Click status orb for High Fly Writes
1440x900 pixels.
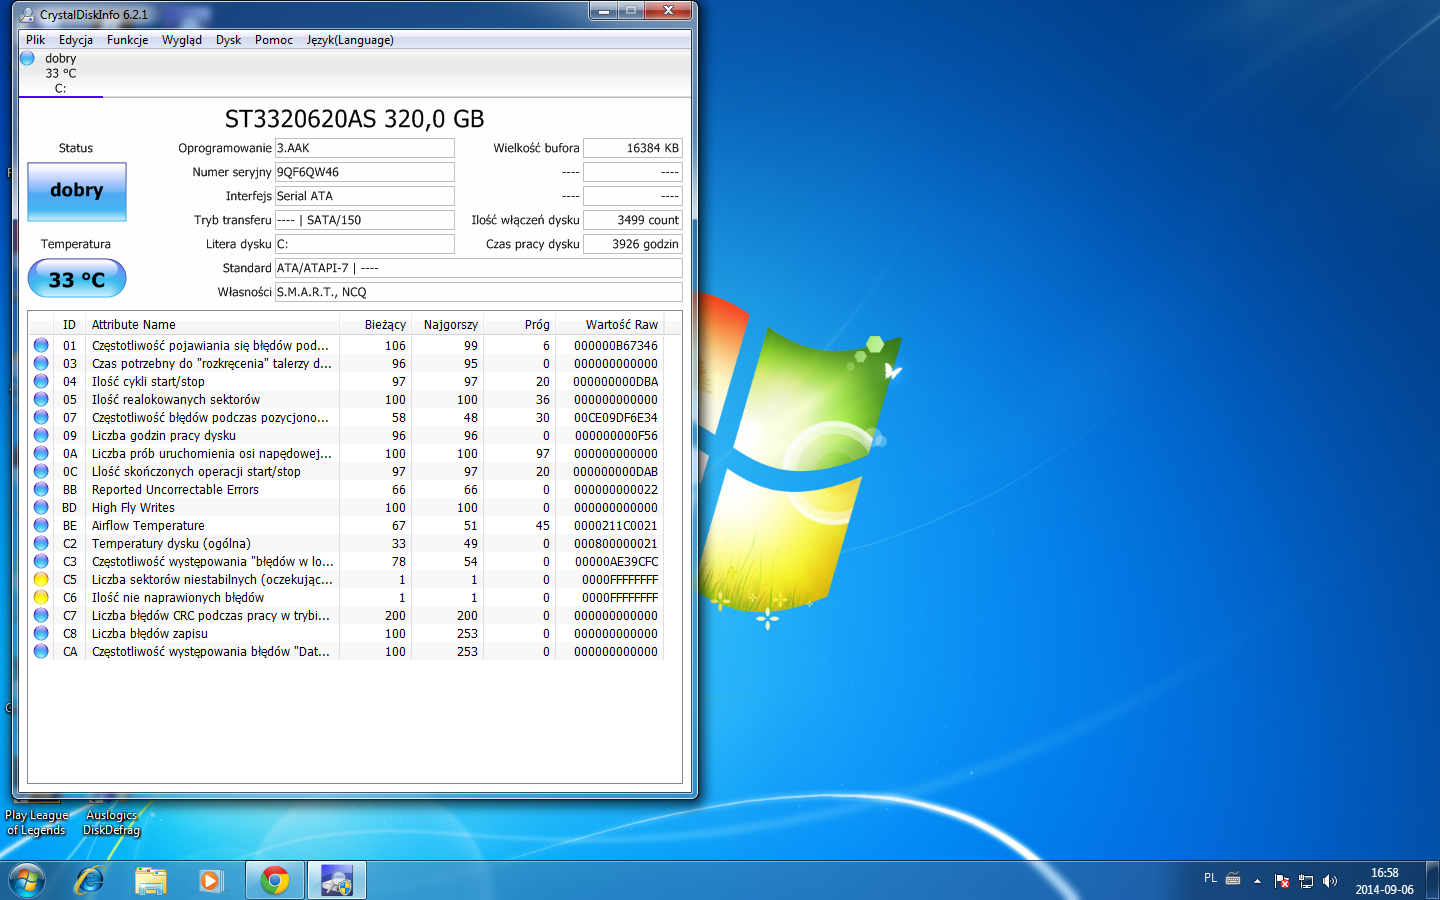[x=41, y=507]
